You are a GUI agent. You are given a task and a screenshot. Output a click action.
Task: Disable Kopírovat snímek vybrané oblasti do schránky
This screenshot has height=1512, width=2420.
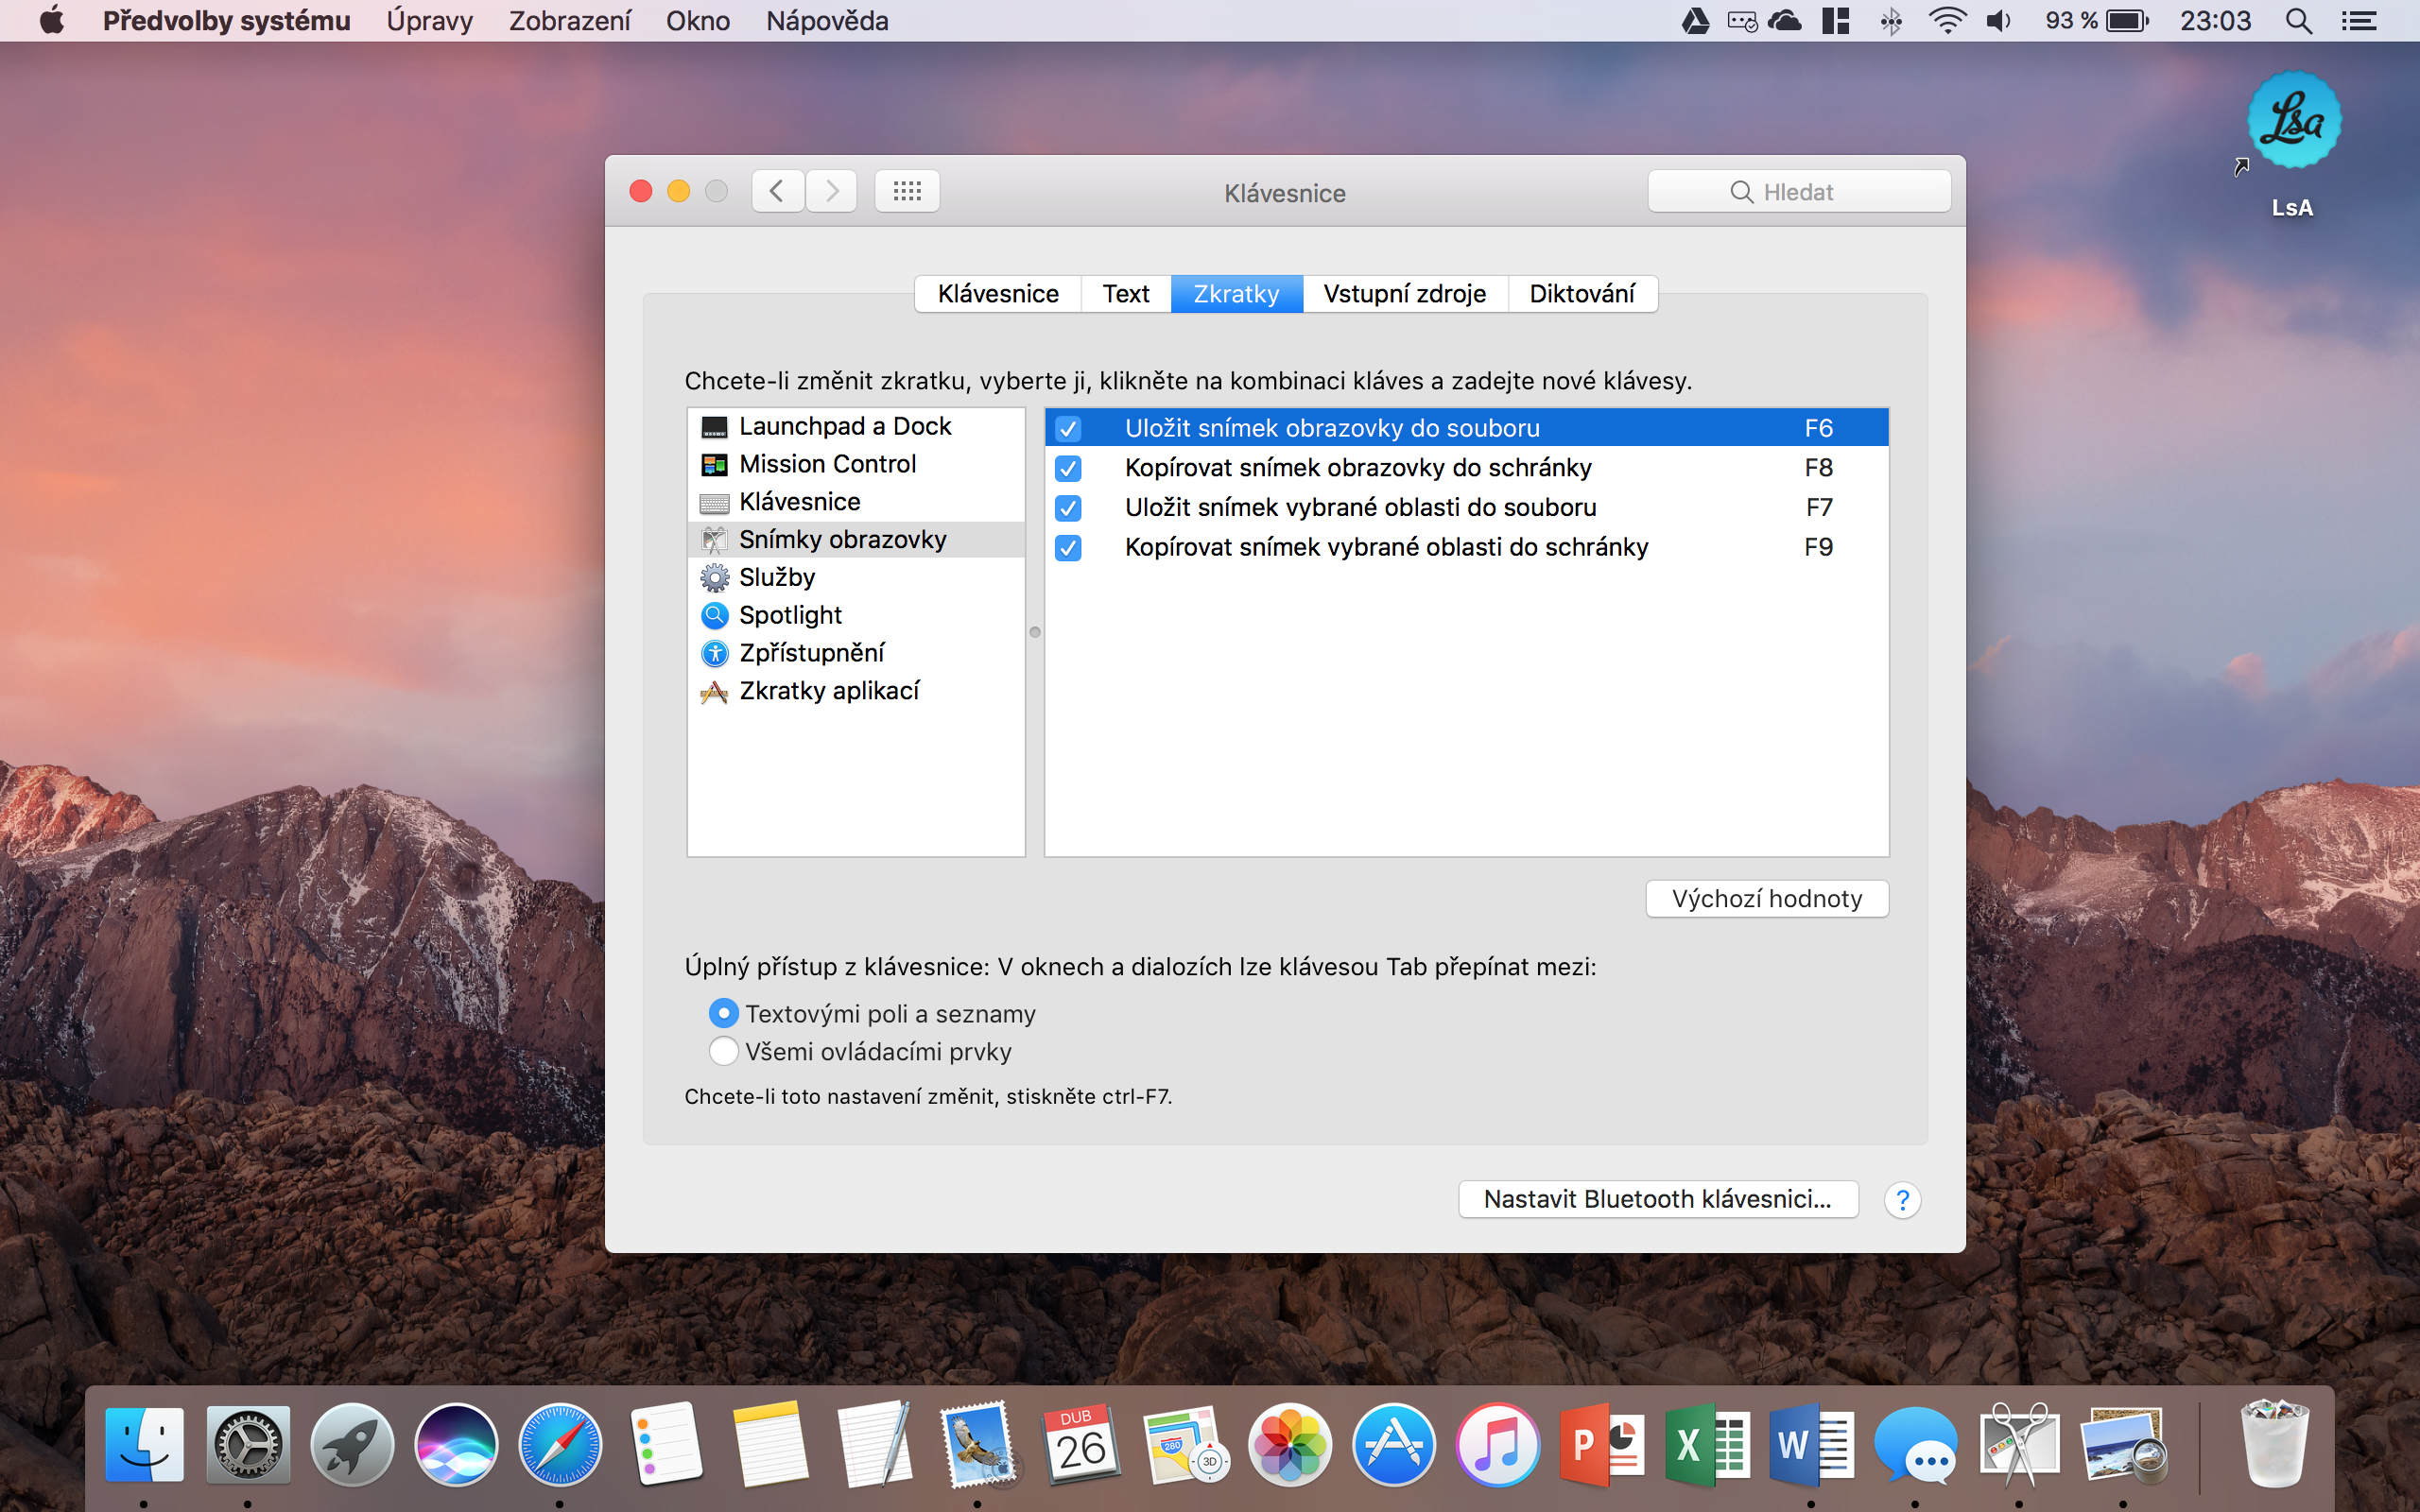click(x=1068, y=547)
